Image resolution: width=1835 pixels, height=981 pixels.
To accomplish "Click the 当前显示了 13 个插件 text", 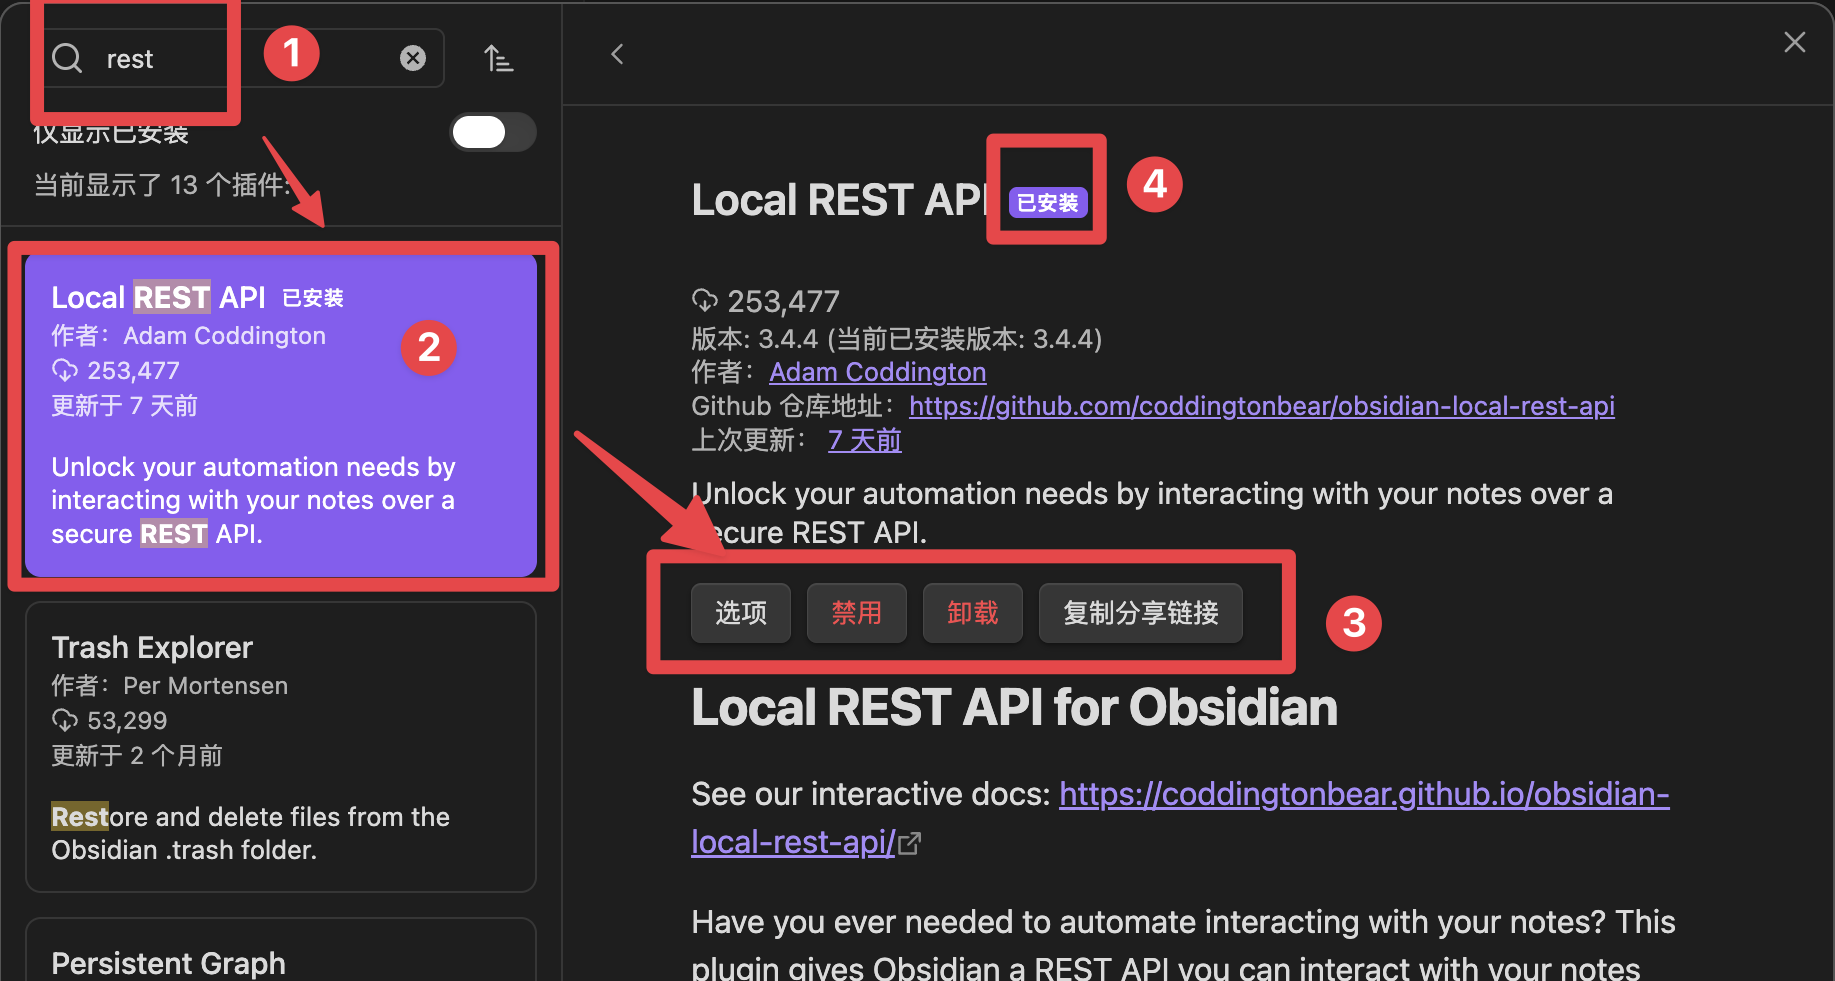I will point(162,185).
